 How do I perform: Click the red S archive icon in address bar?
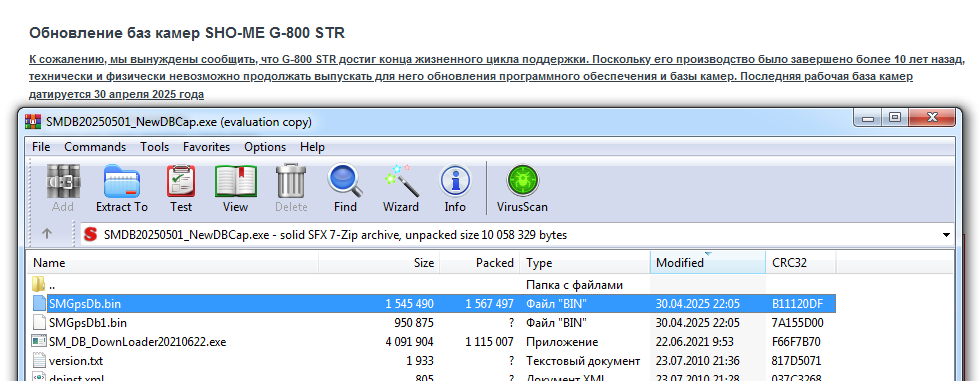[91, 235]
